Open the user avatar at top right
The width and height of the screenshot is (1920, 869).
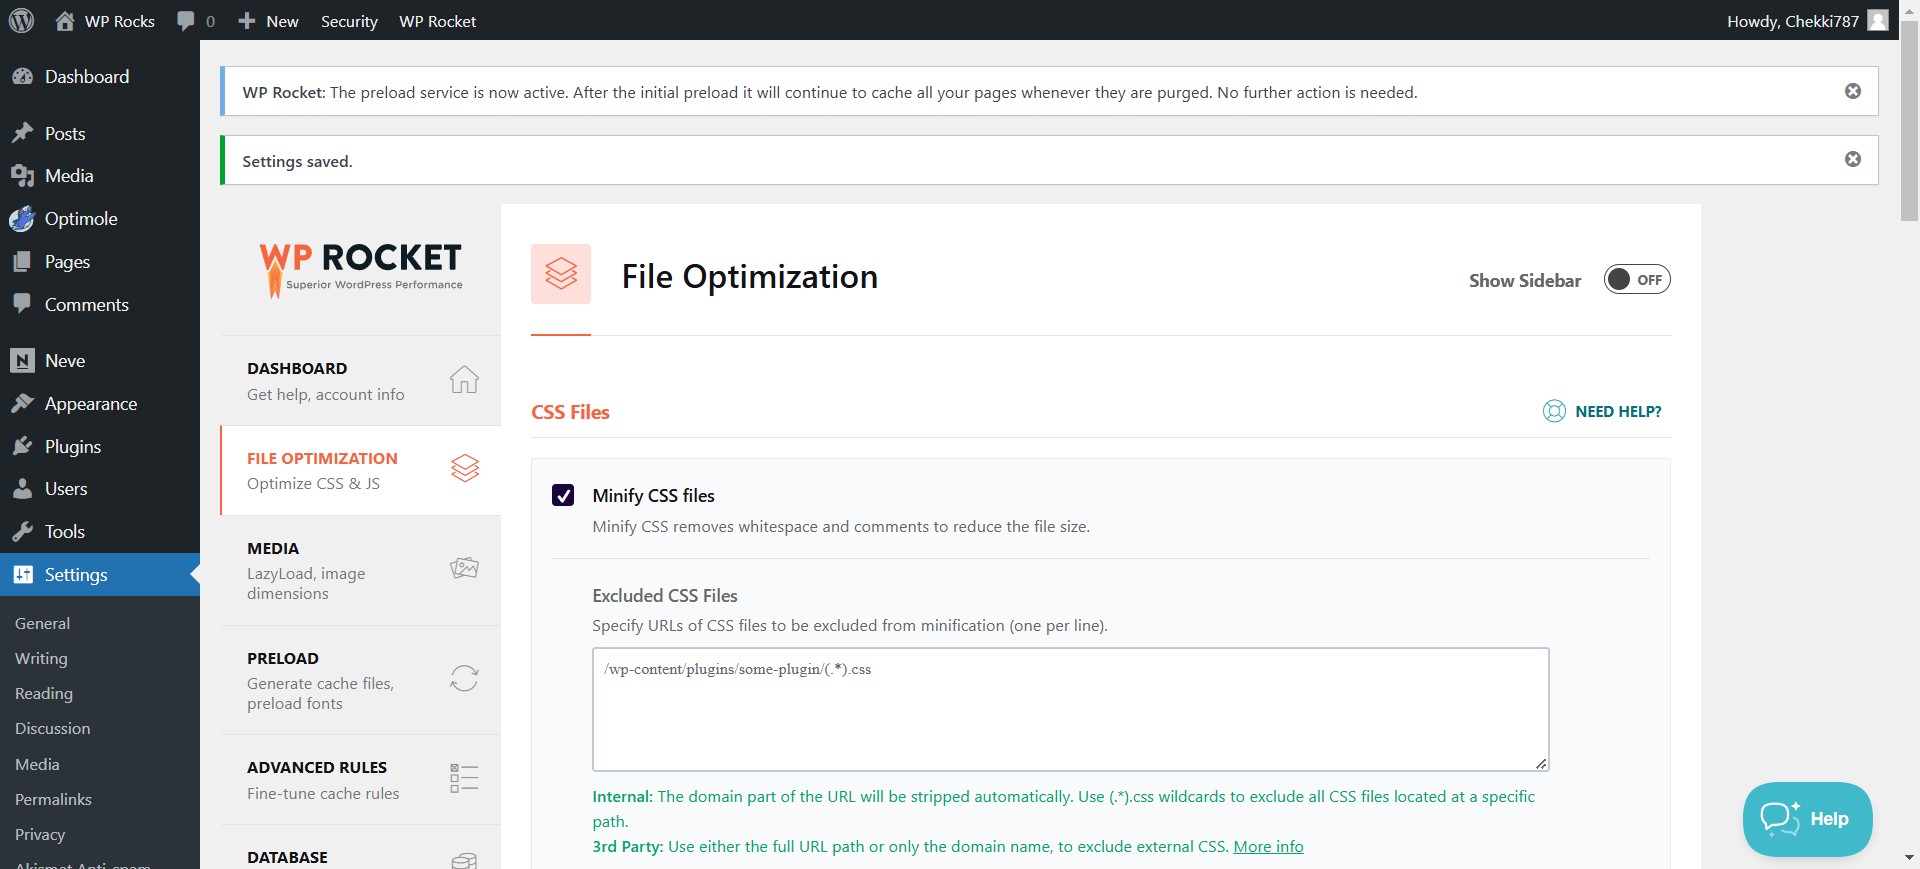point(1878,20)
